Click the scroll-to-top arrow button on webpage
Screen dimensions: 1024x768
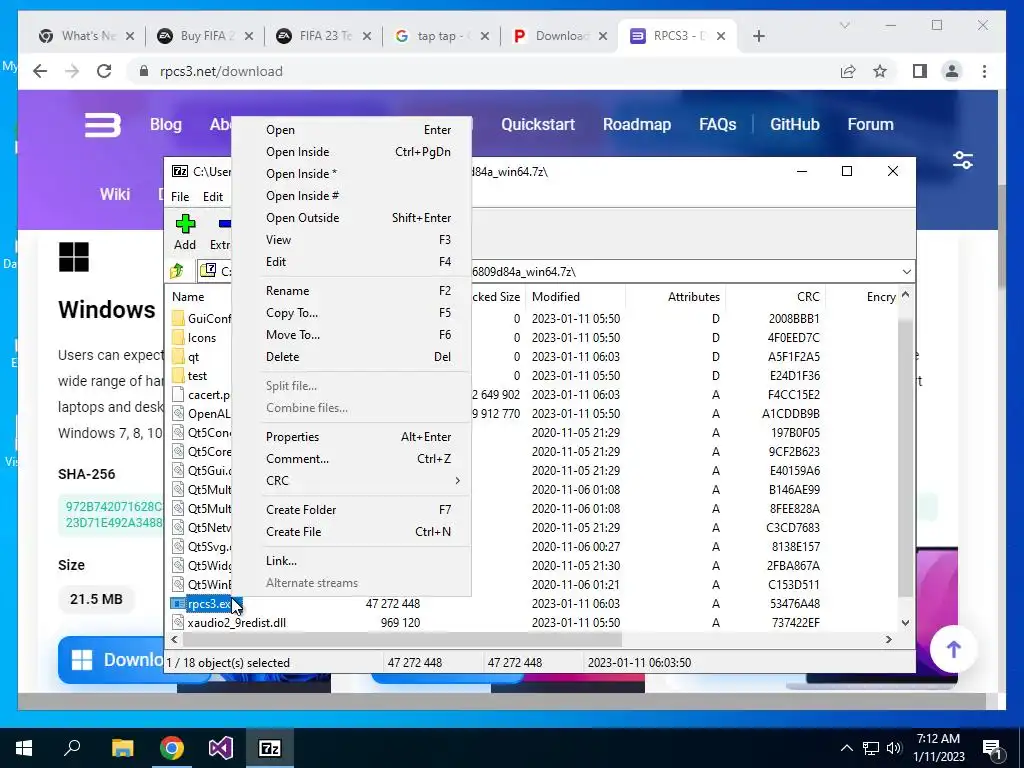953,649
